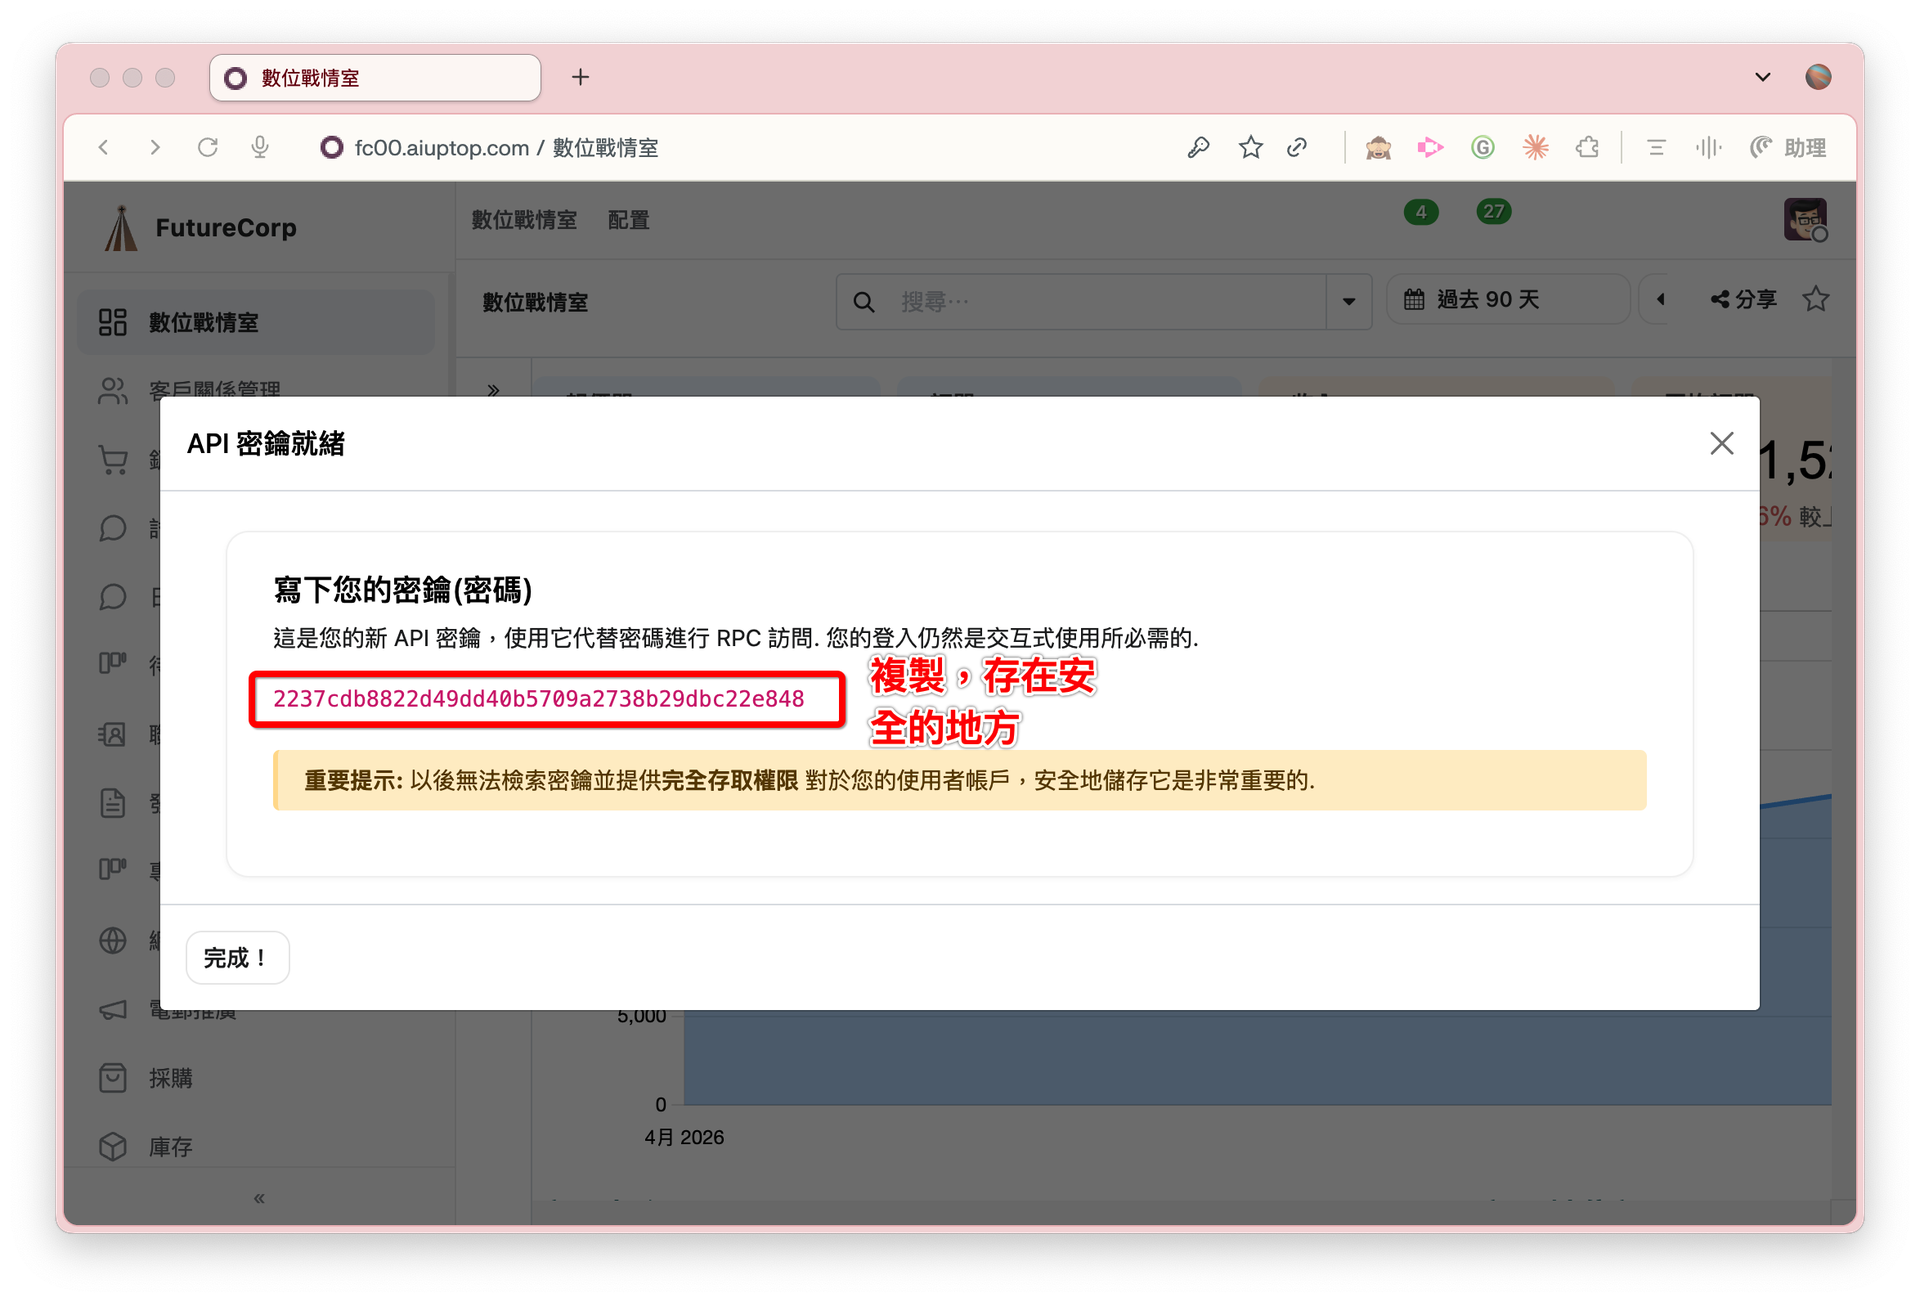The width and height of the screenshot is (1920, 1302).
Task: Open a new browser tab
Action: [x=580, y=77]
